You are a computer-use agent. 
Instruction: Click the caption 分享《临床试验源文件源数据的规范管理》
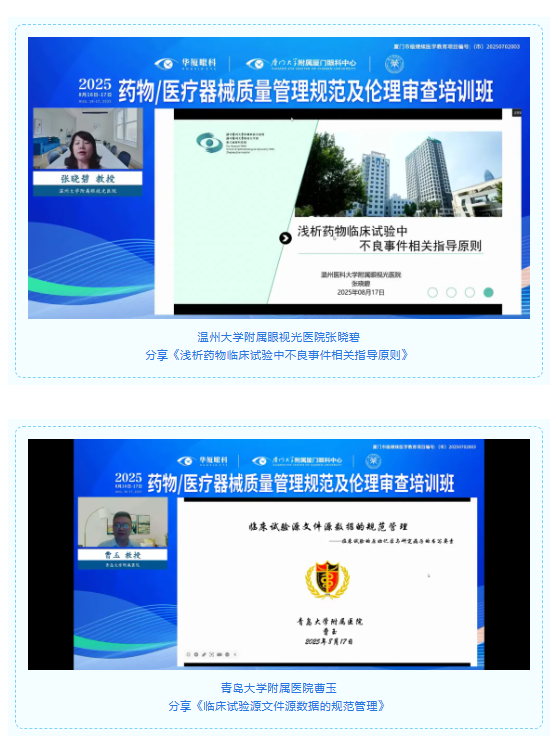coord(277,706)
